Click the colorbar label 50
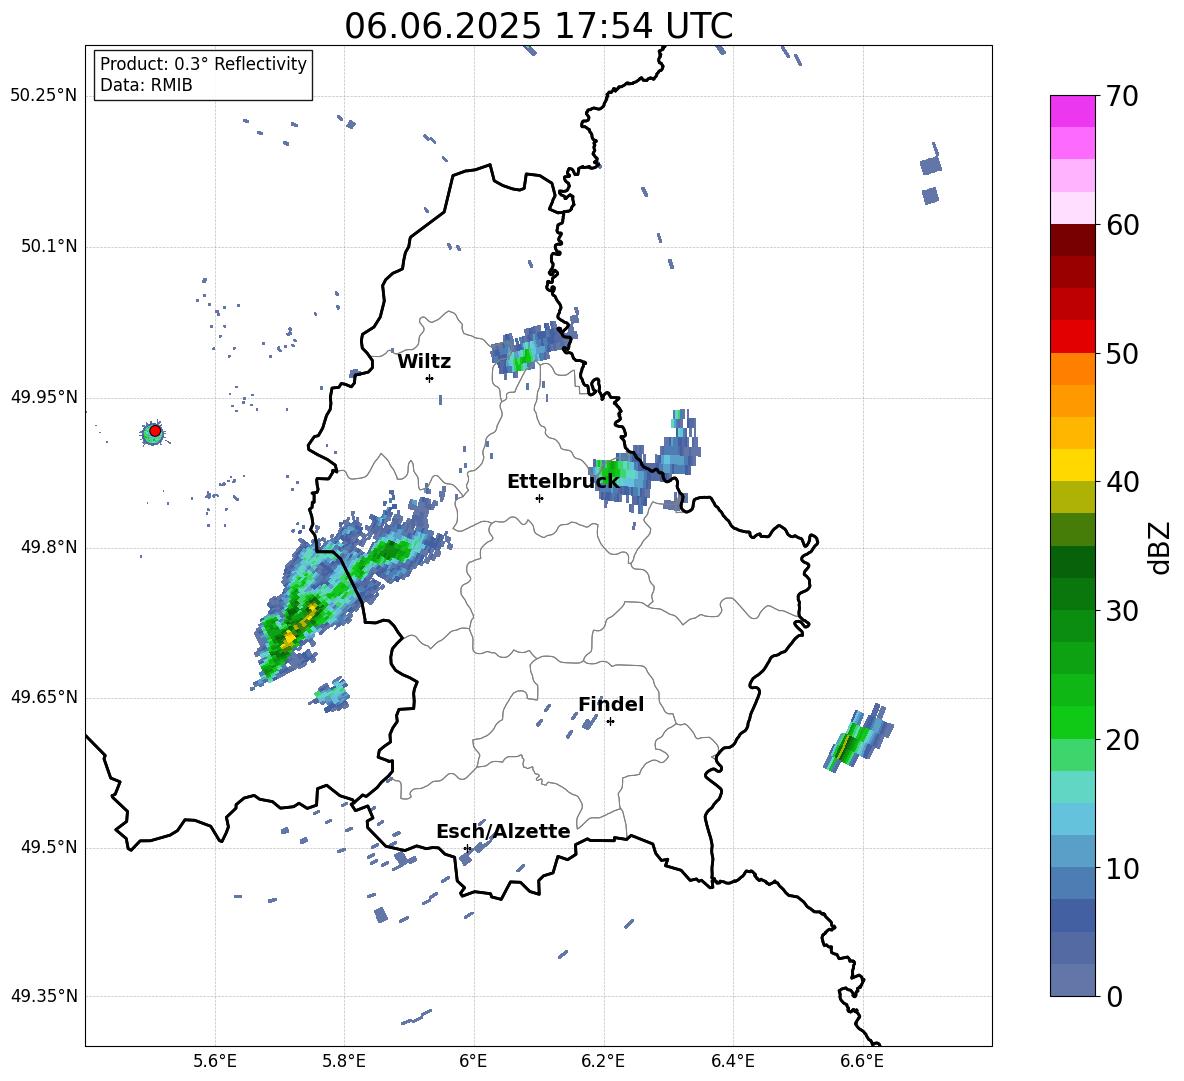Screen dimensions: 1184x1081 pos(1122,353)
